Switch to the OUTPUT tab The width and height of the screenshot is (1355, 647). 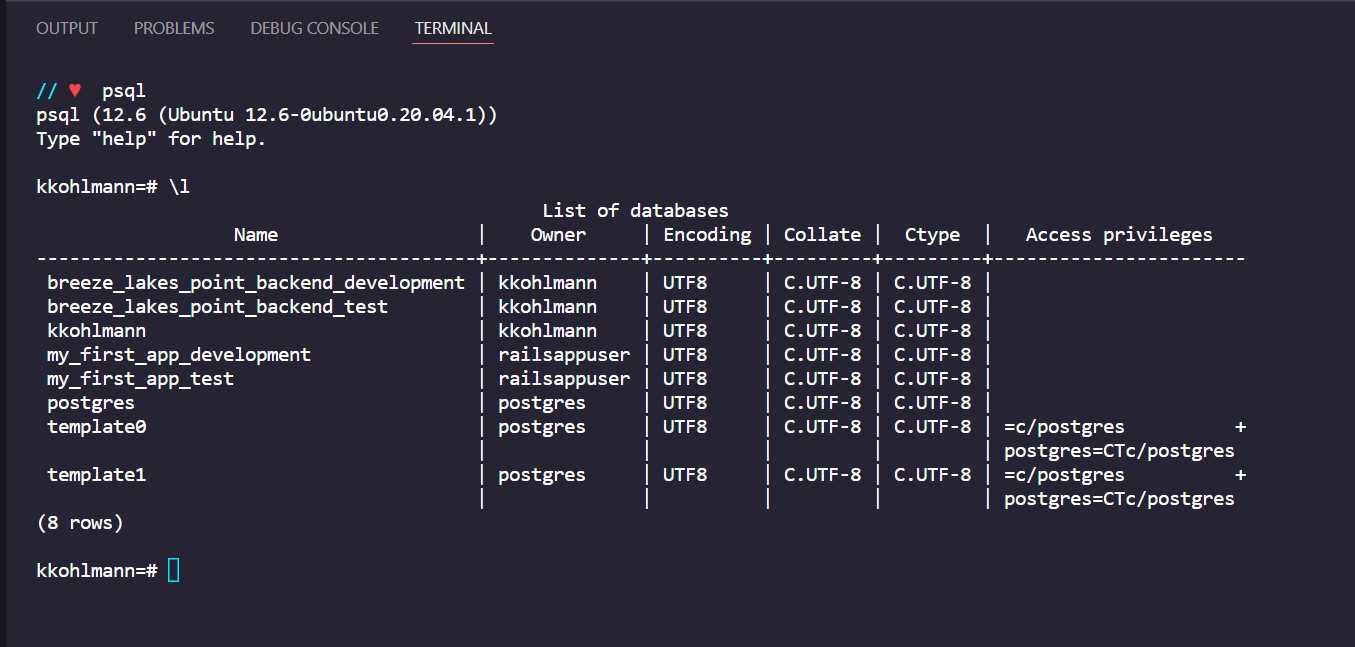pos(67,28)
